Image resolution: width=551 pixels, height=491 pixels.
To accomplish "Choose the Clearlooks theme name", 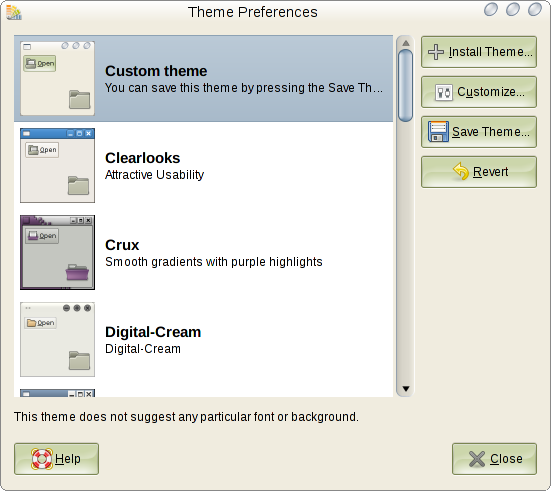I will [142, 158].
